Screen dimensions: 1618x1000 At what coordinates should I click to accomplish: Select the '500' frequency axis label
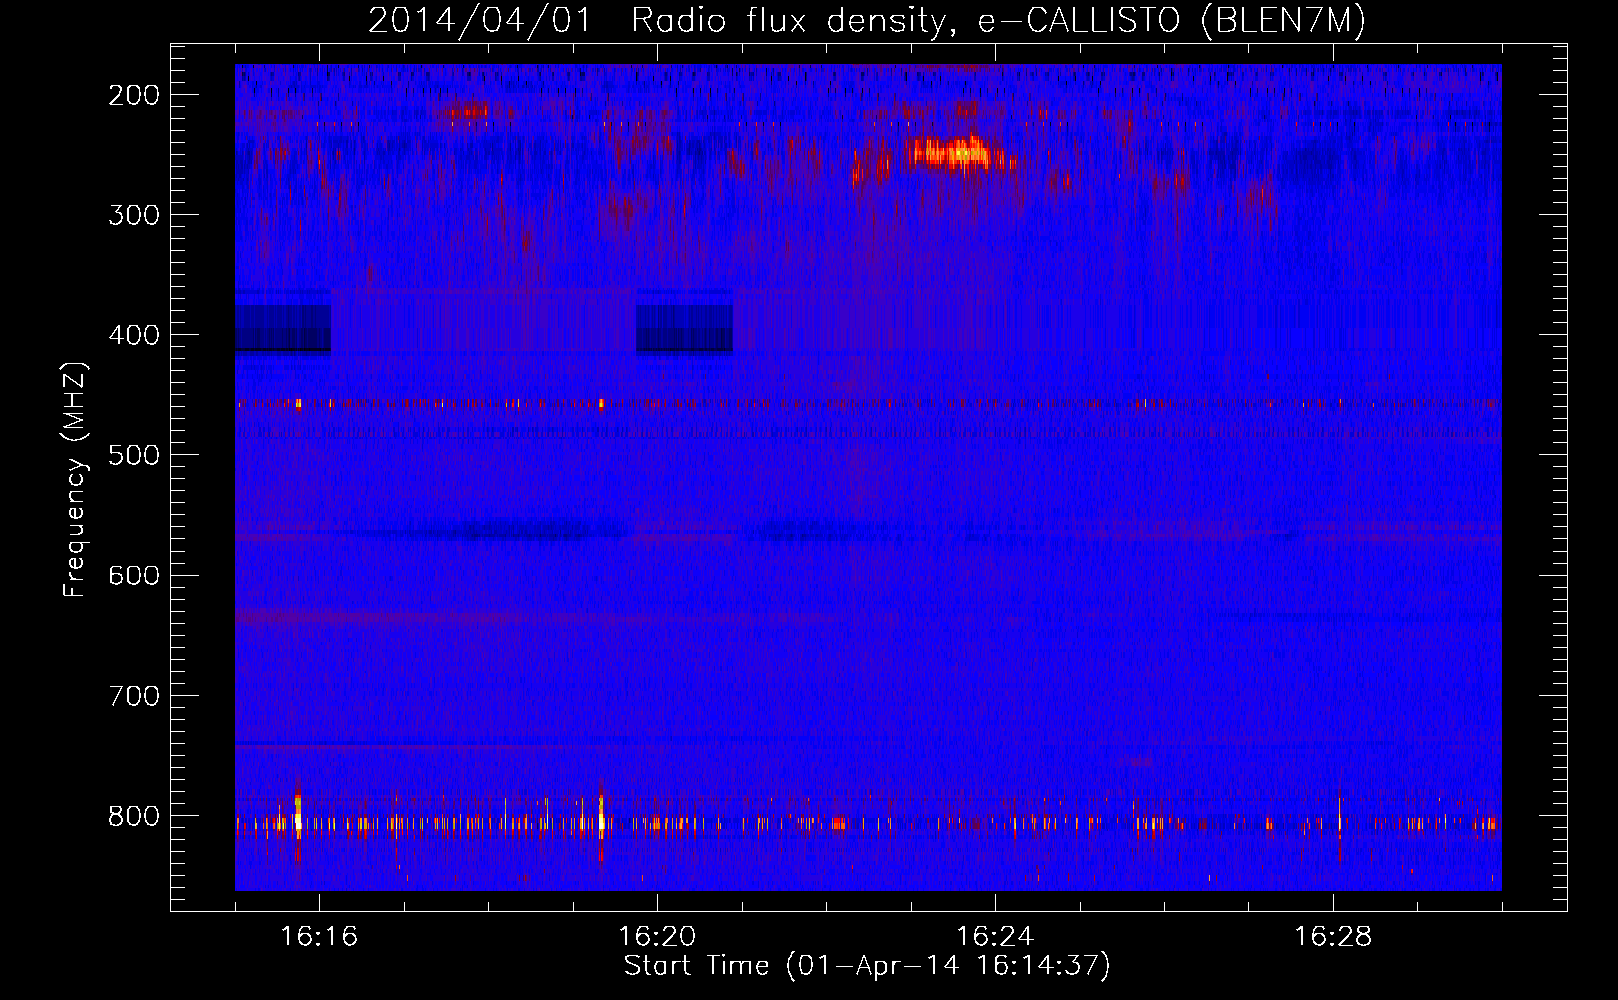[134, 455]
